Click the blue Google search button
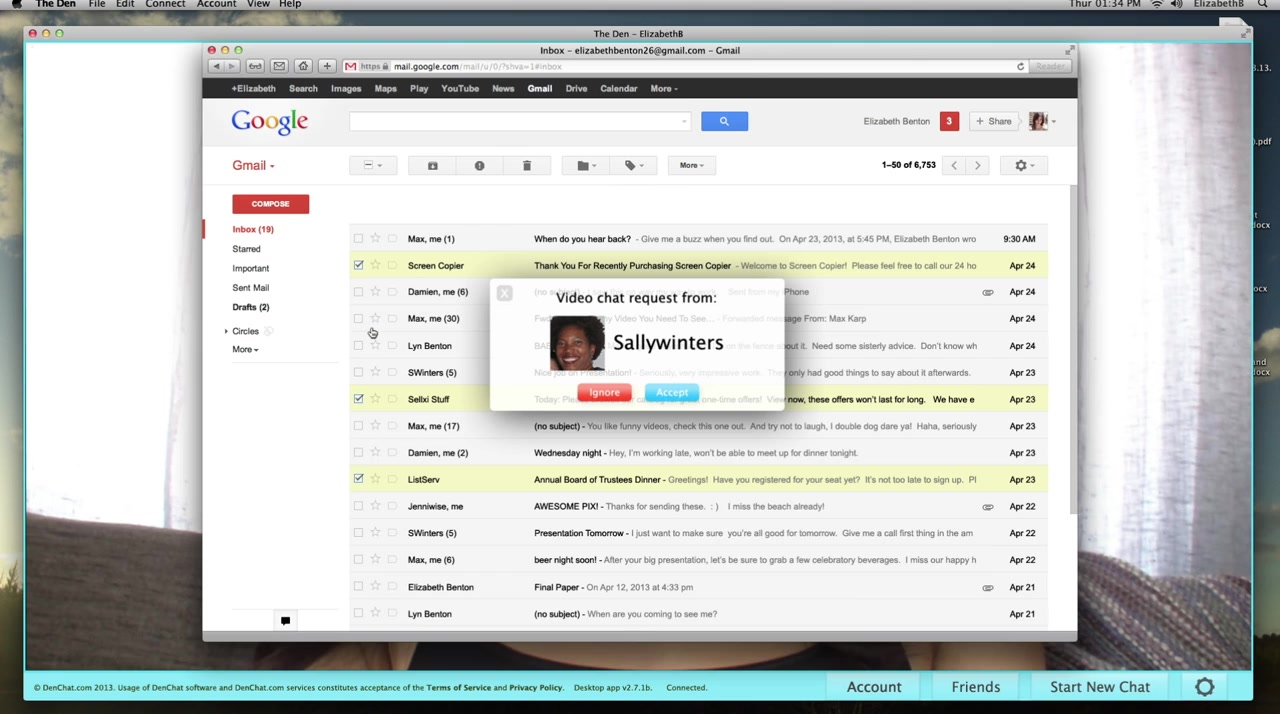The image size is (1280, 714). 724,122
